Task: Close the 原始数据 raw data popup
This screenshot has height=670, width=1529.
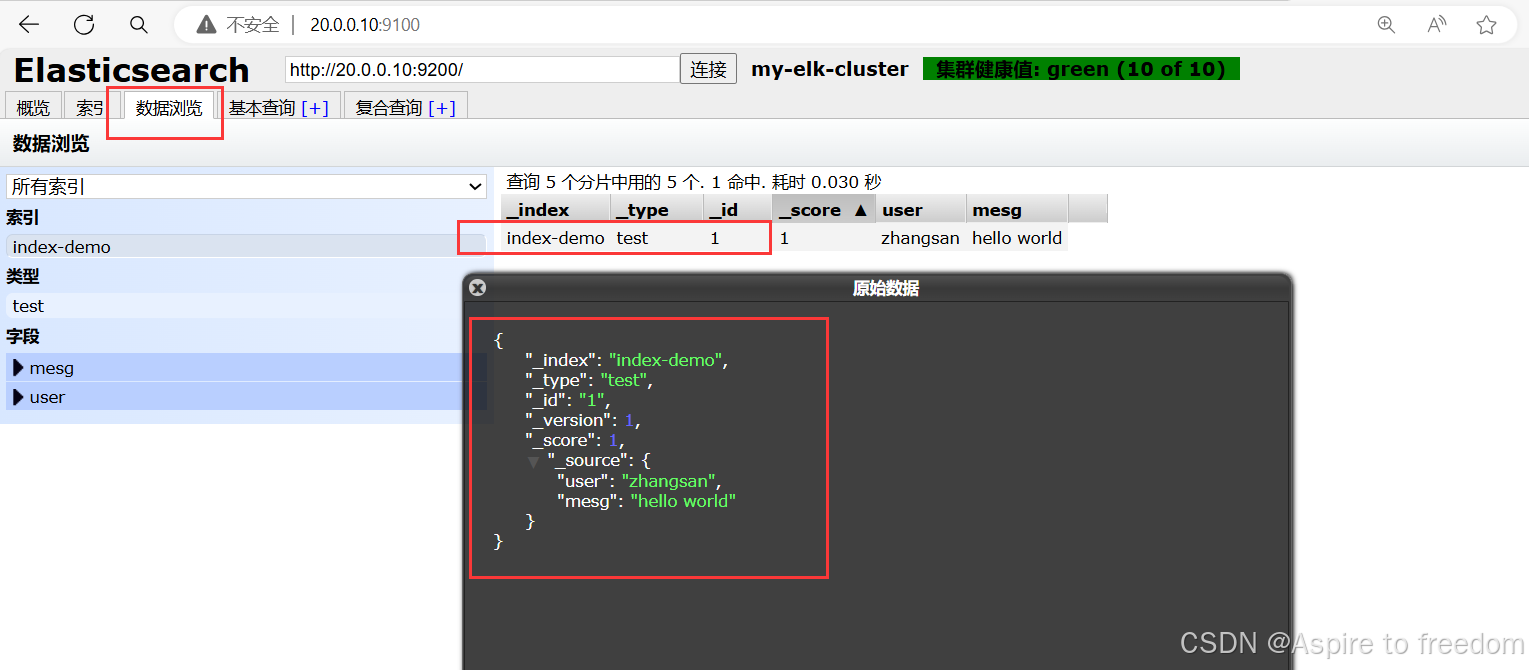Action: click(x=478, y=288)
